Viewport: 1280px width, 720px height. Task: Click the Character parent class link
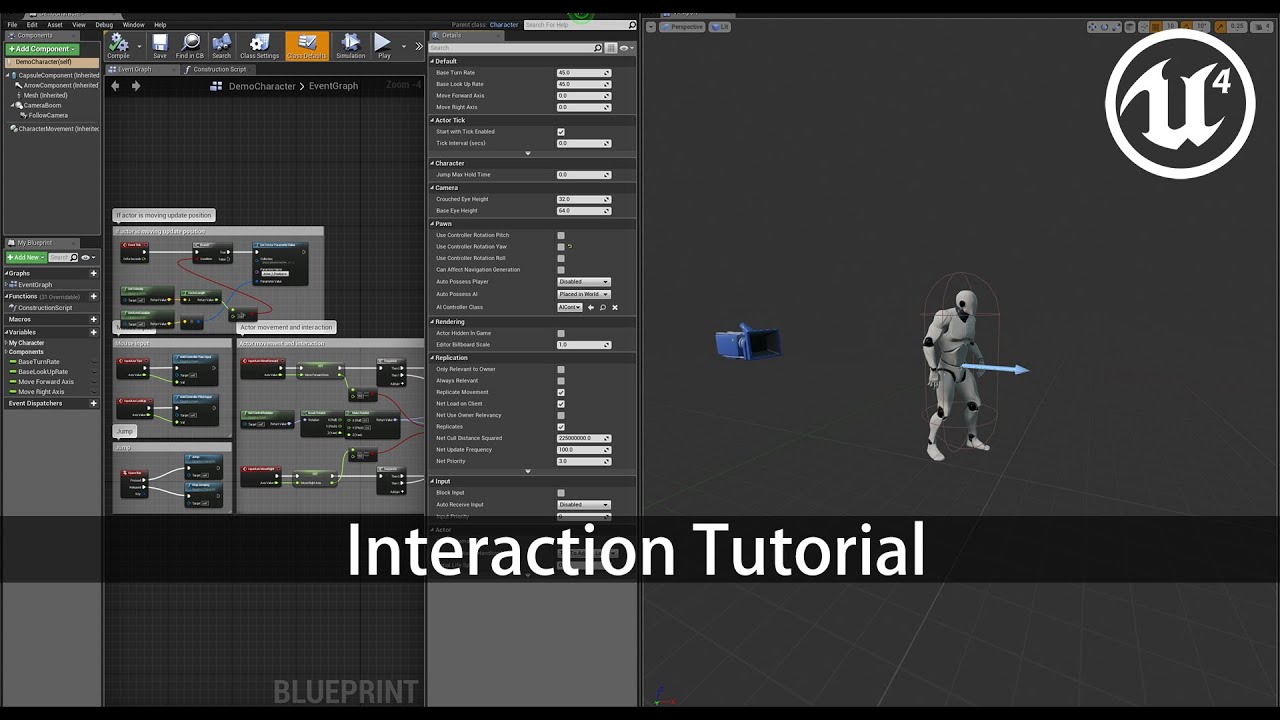pos(504,25)
